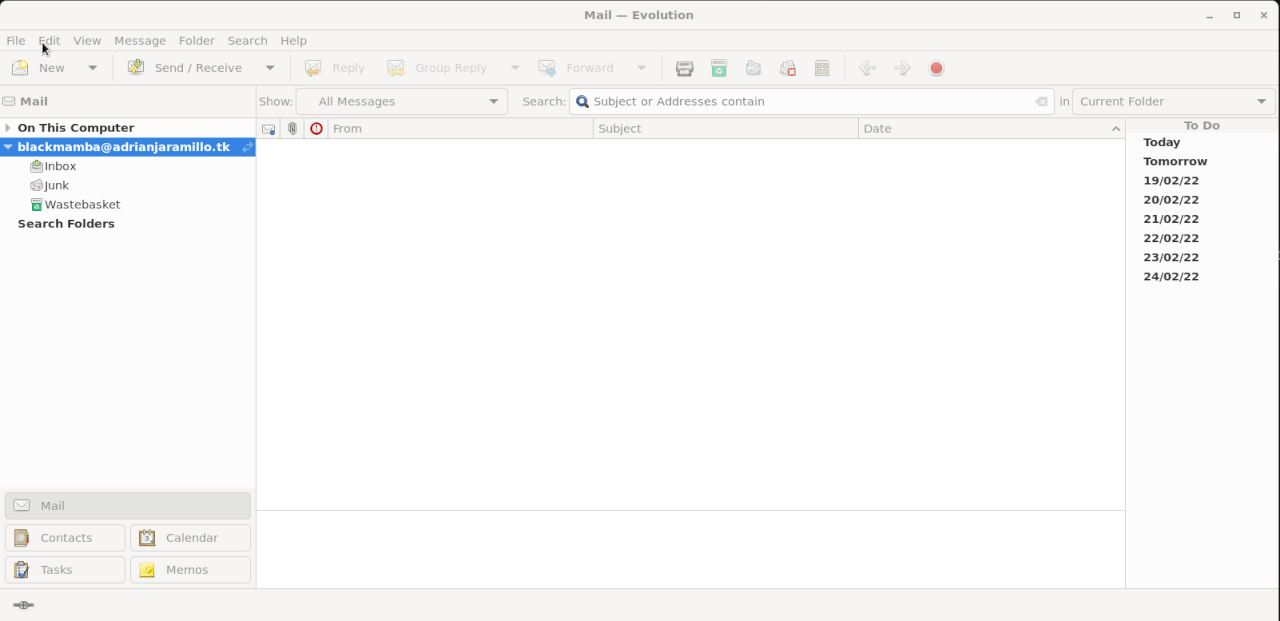
Task: Open the Show All Messages dropdown
Action: (x=402, y=101)
